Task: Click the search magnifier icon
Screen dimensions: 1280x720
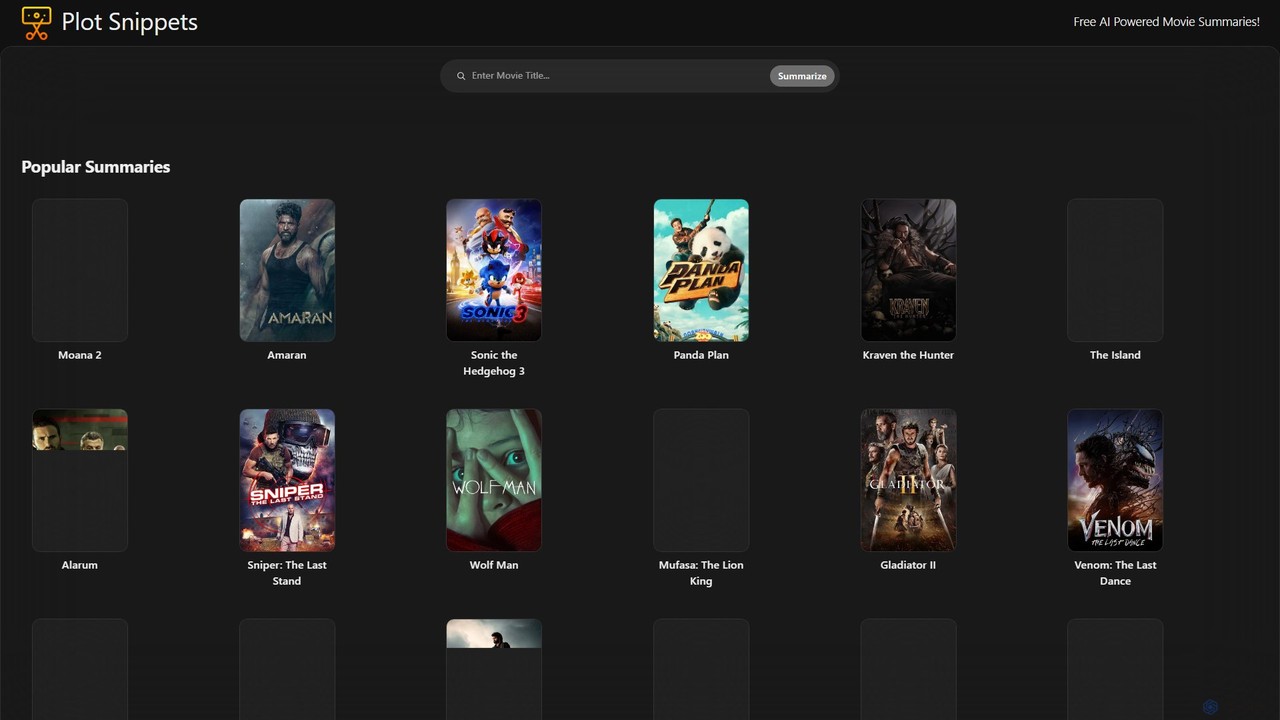Action: click(x=461, y=76)
